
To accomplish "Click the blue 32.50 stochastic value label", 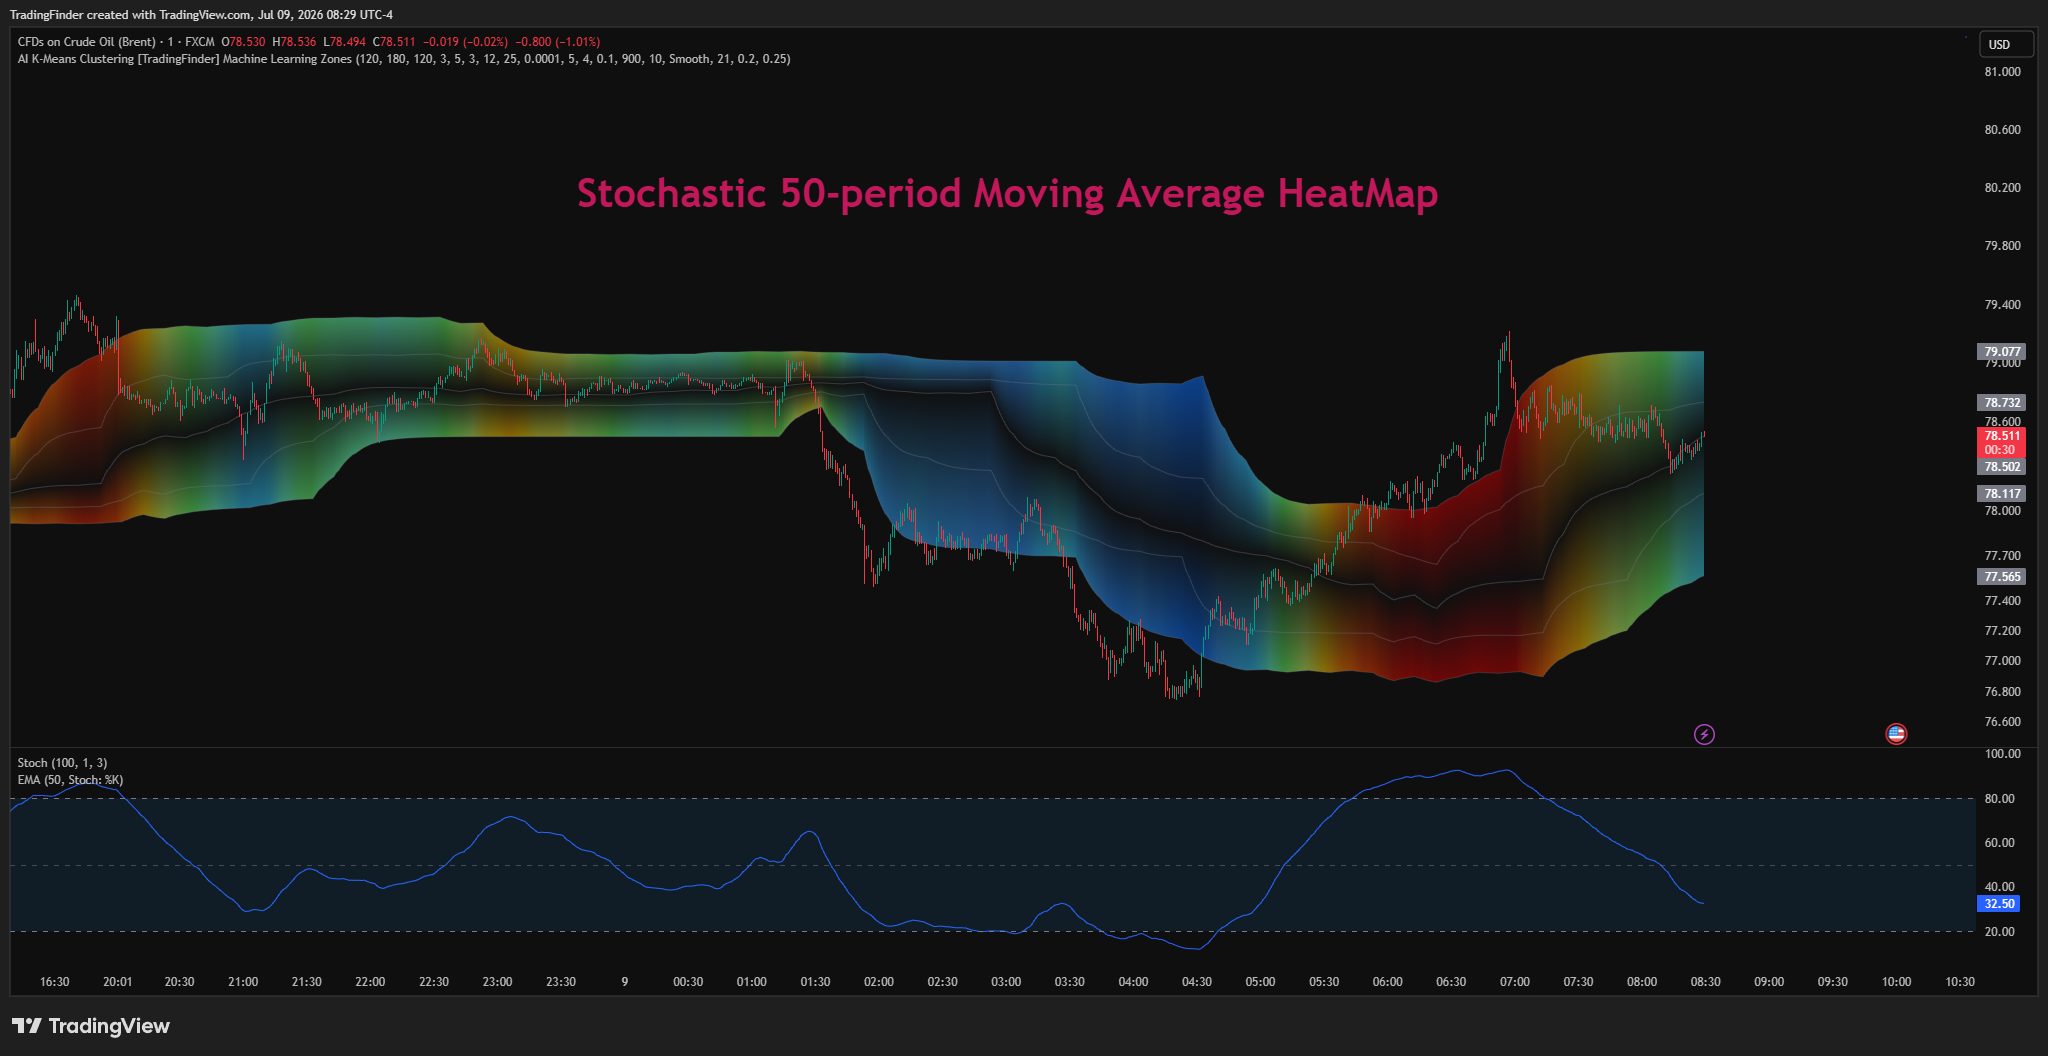I will [2000, 904].
